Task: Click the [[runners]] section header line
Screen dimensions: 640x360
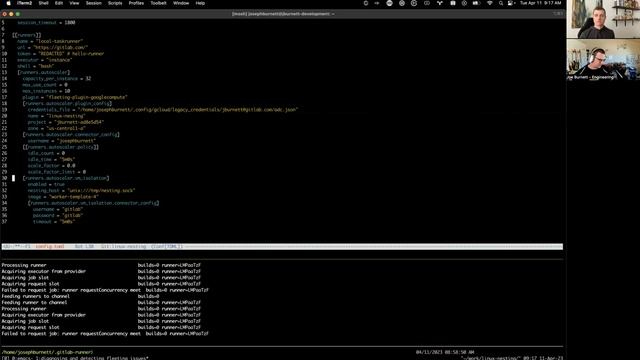Action: coord(27,35)
